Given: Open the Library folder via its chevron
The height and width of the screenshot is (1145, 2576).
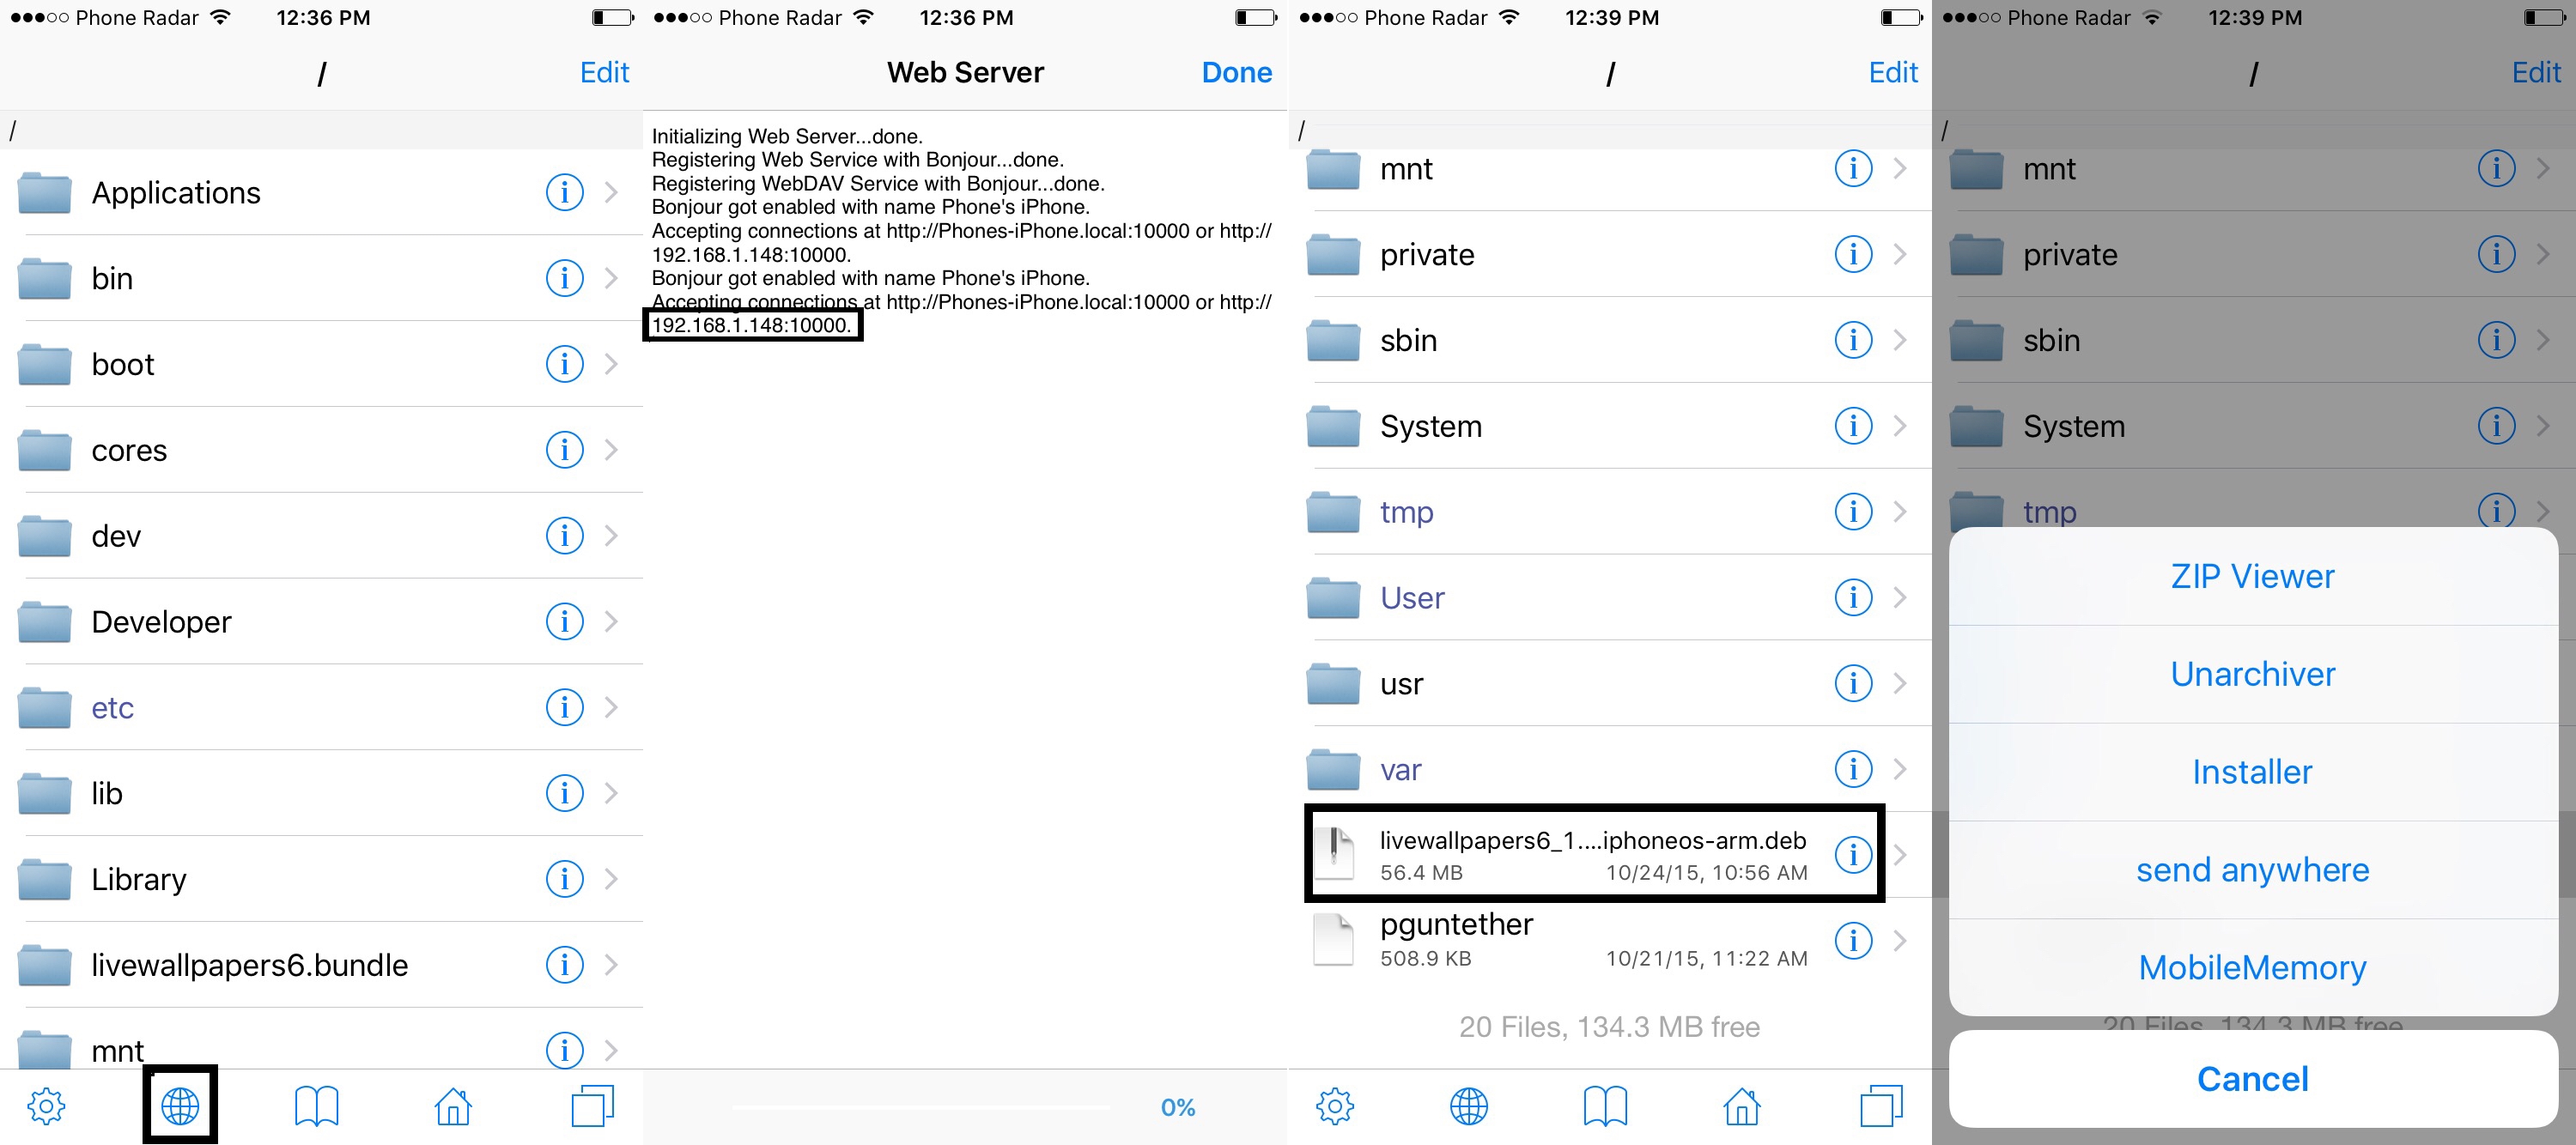Looking at the screenshot, I should click(611, 879).
